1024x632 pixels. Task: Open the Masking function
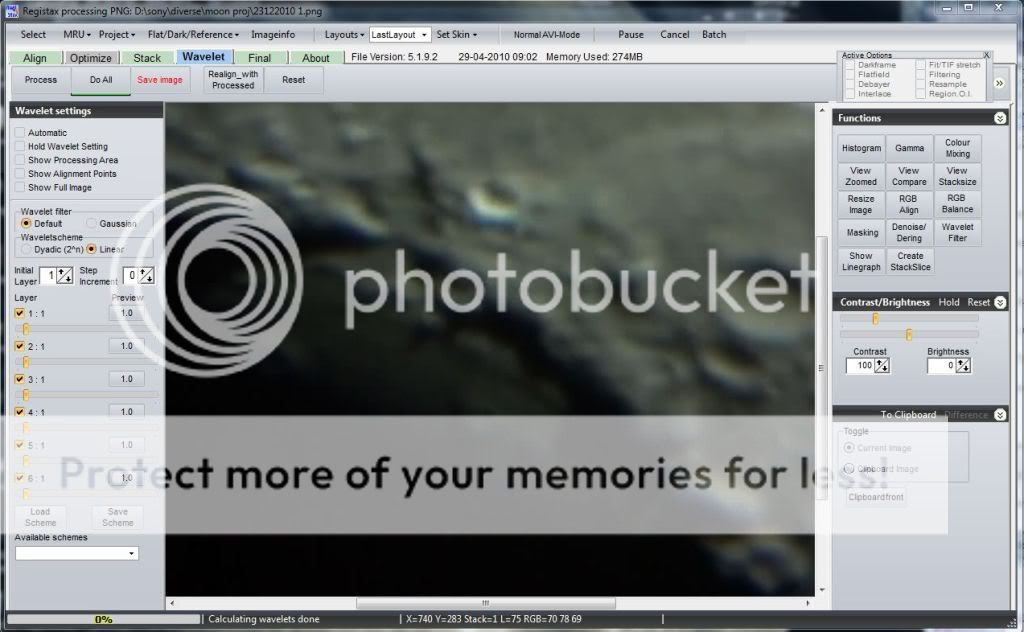(861, 232)
